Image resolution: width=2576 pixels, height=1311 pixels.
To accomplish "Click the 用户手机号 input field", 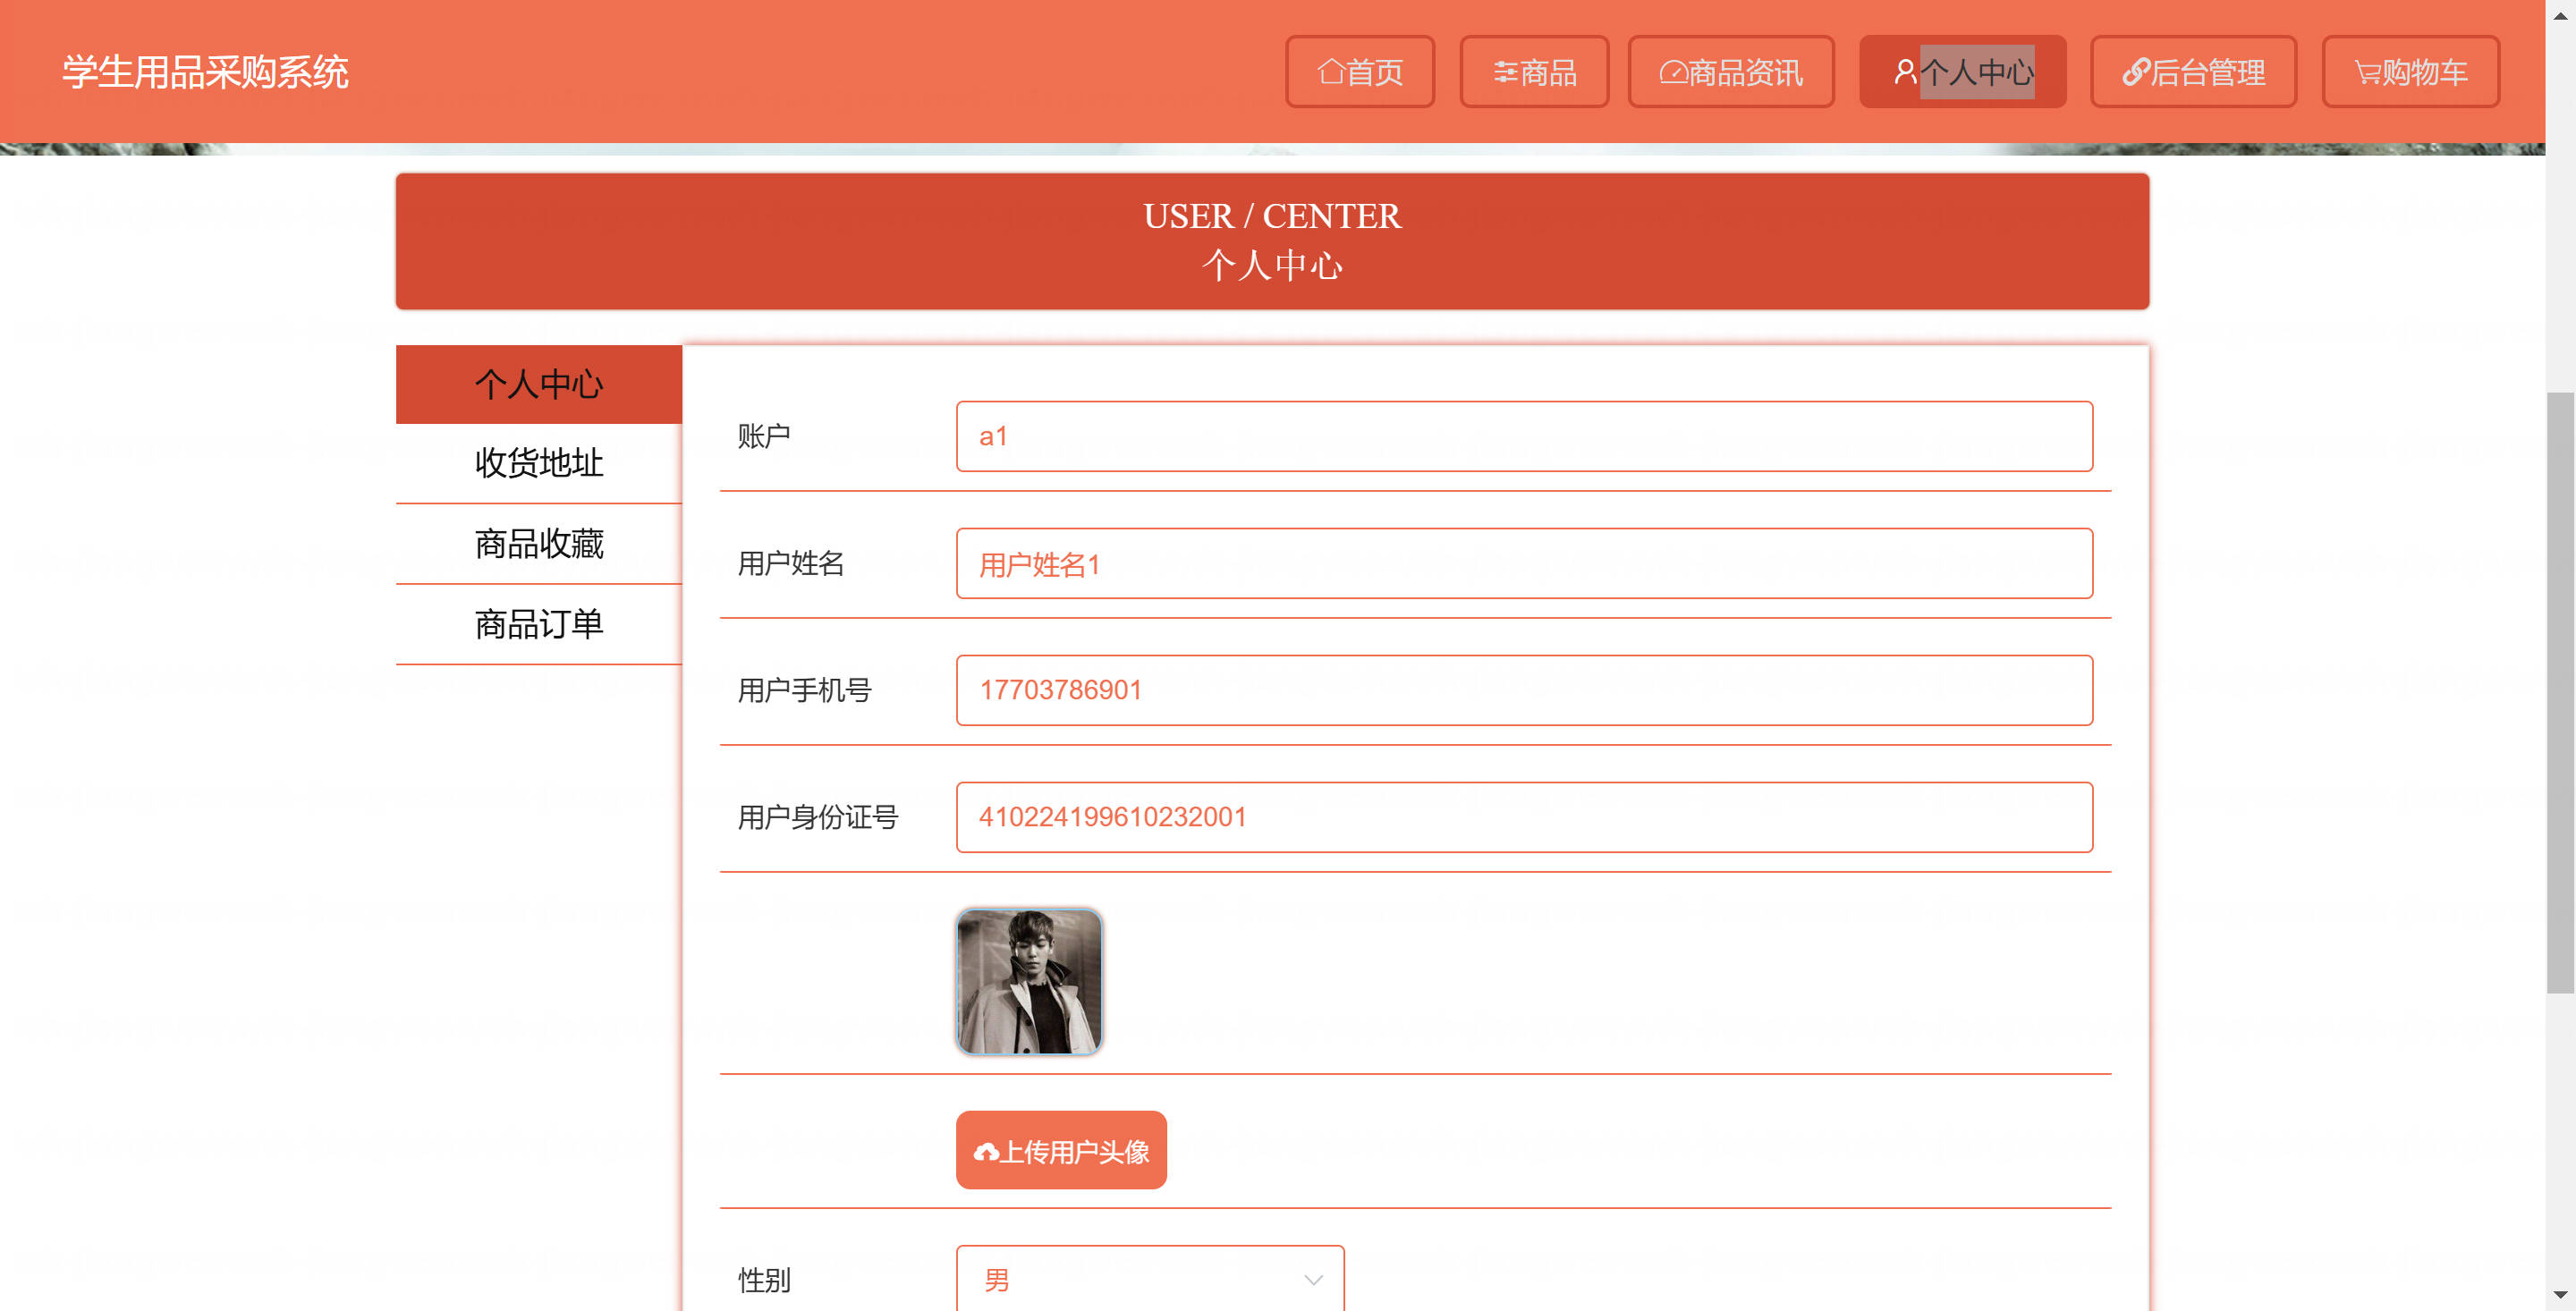I will (1524, 690).
